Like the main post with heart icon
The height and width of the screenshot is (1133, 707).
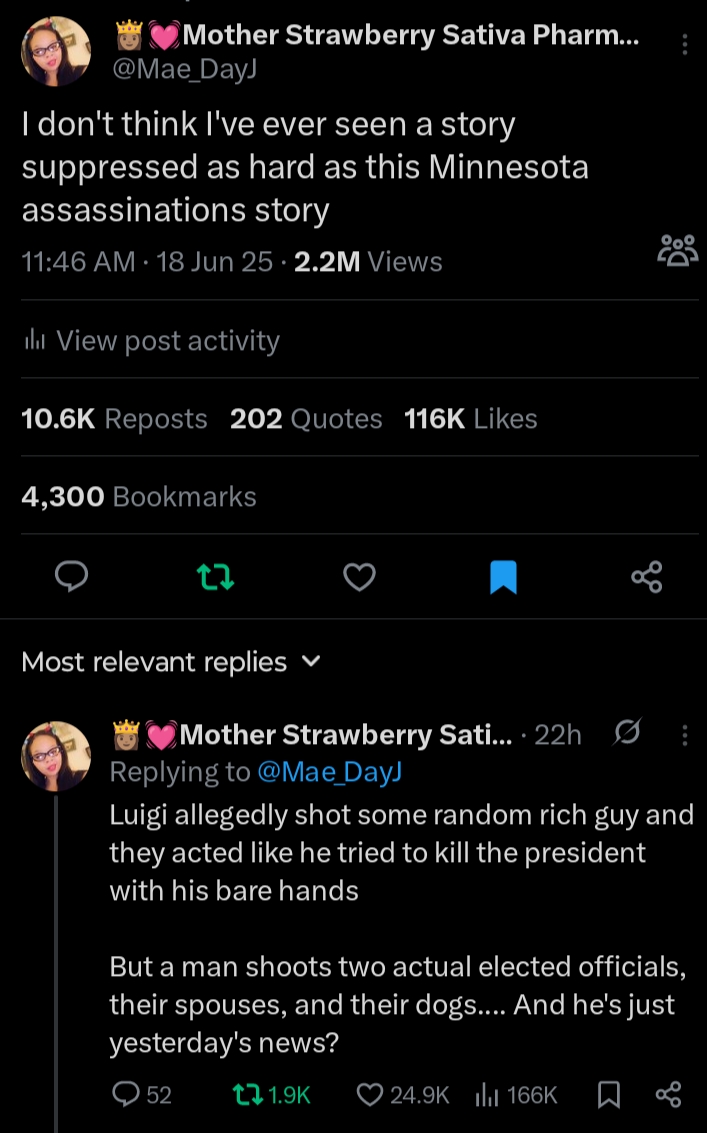tap(360, 576)
